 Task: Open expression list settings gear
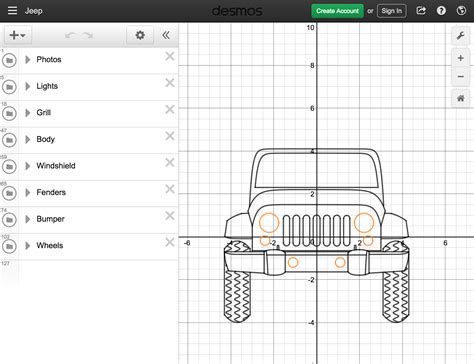coord(140,35)
